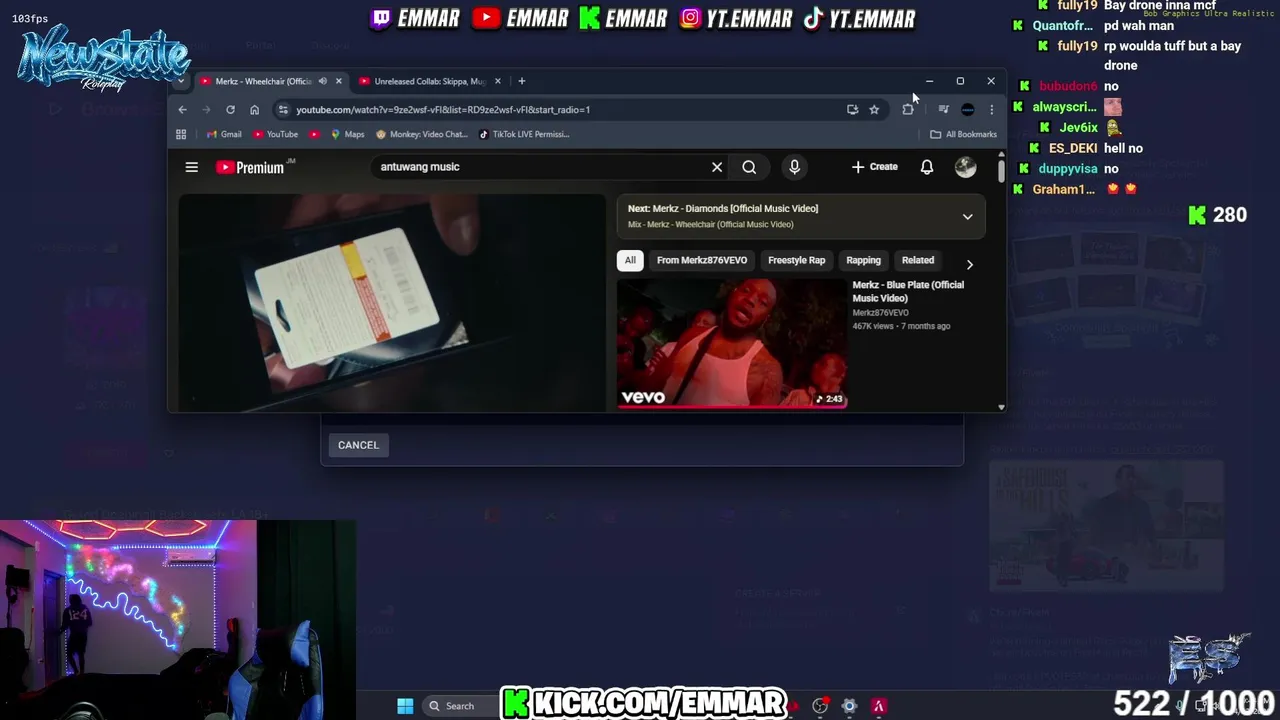Click the YouTube address bar URL

443,110
